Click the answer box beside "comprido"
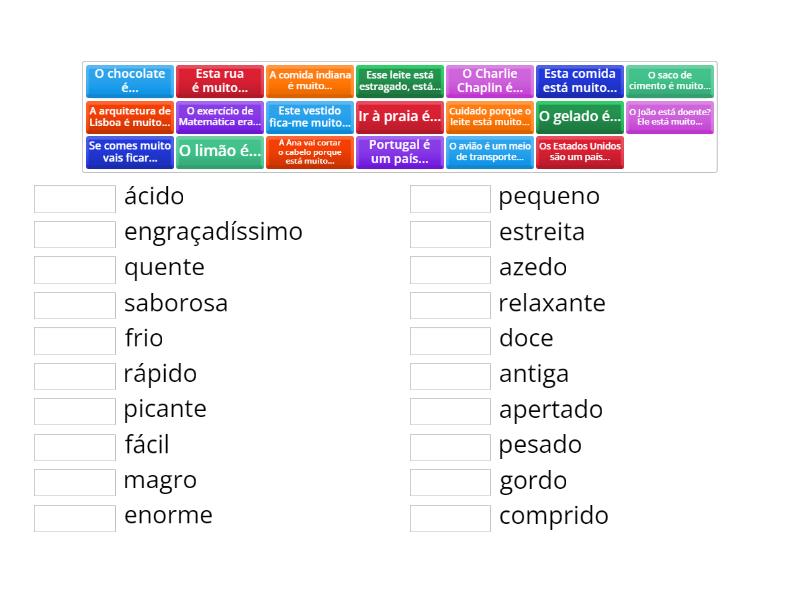 coord(450,517)
